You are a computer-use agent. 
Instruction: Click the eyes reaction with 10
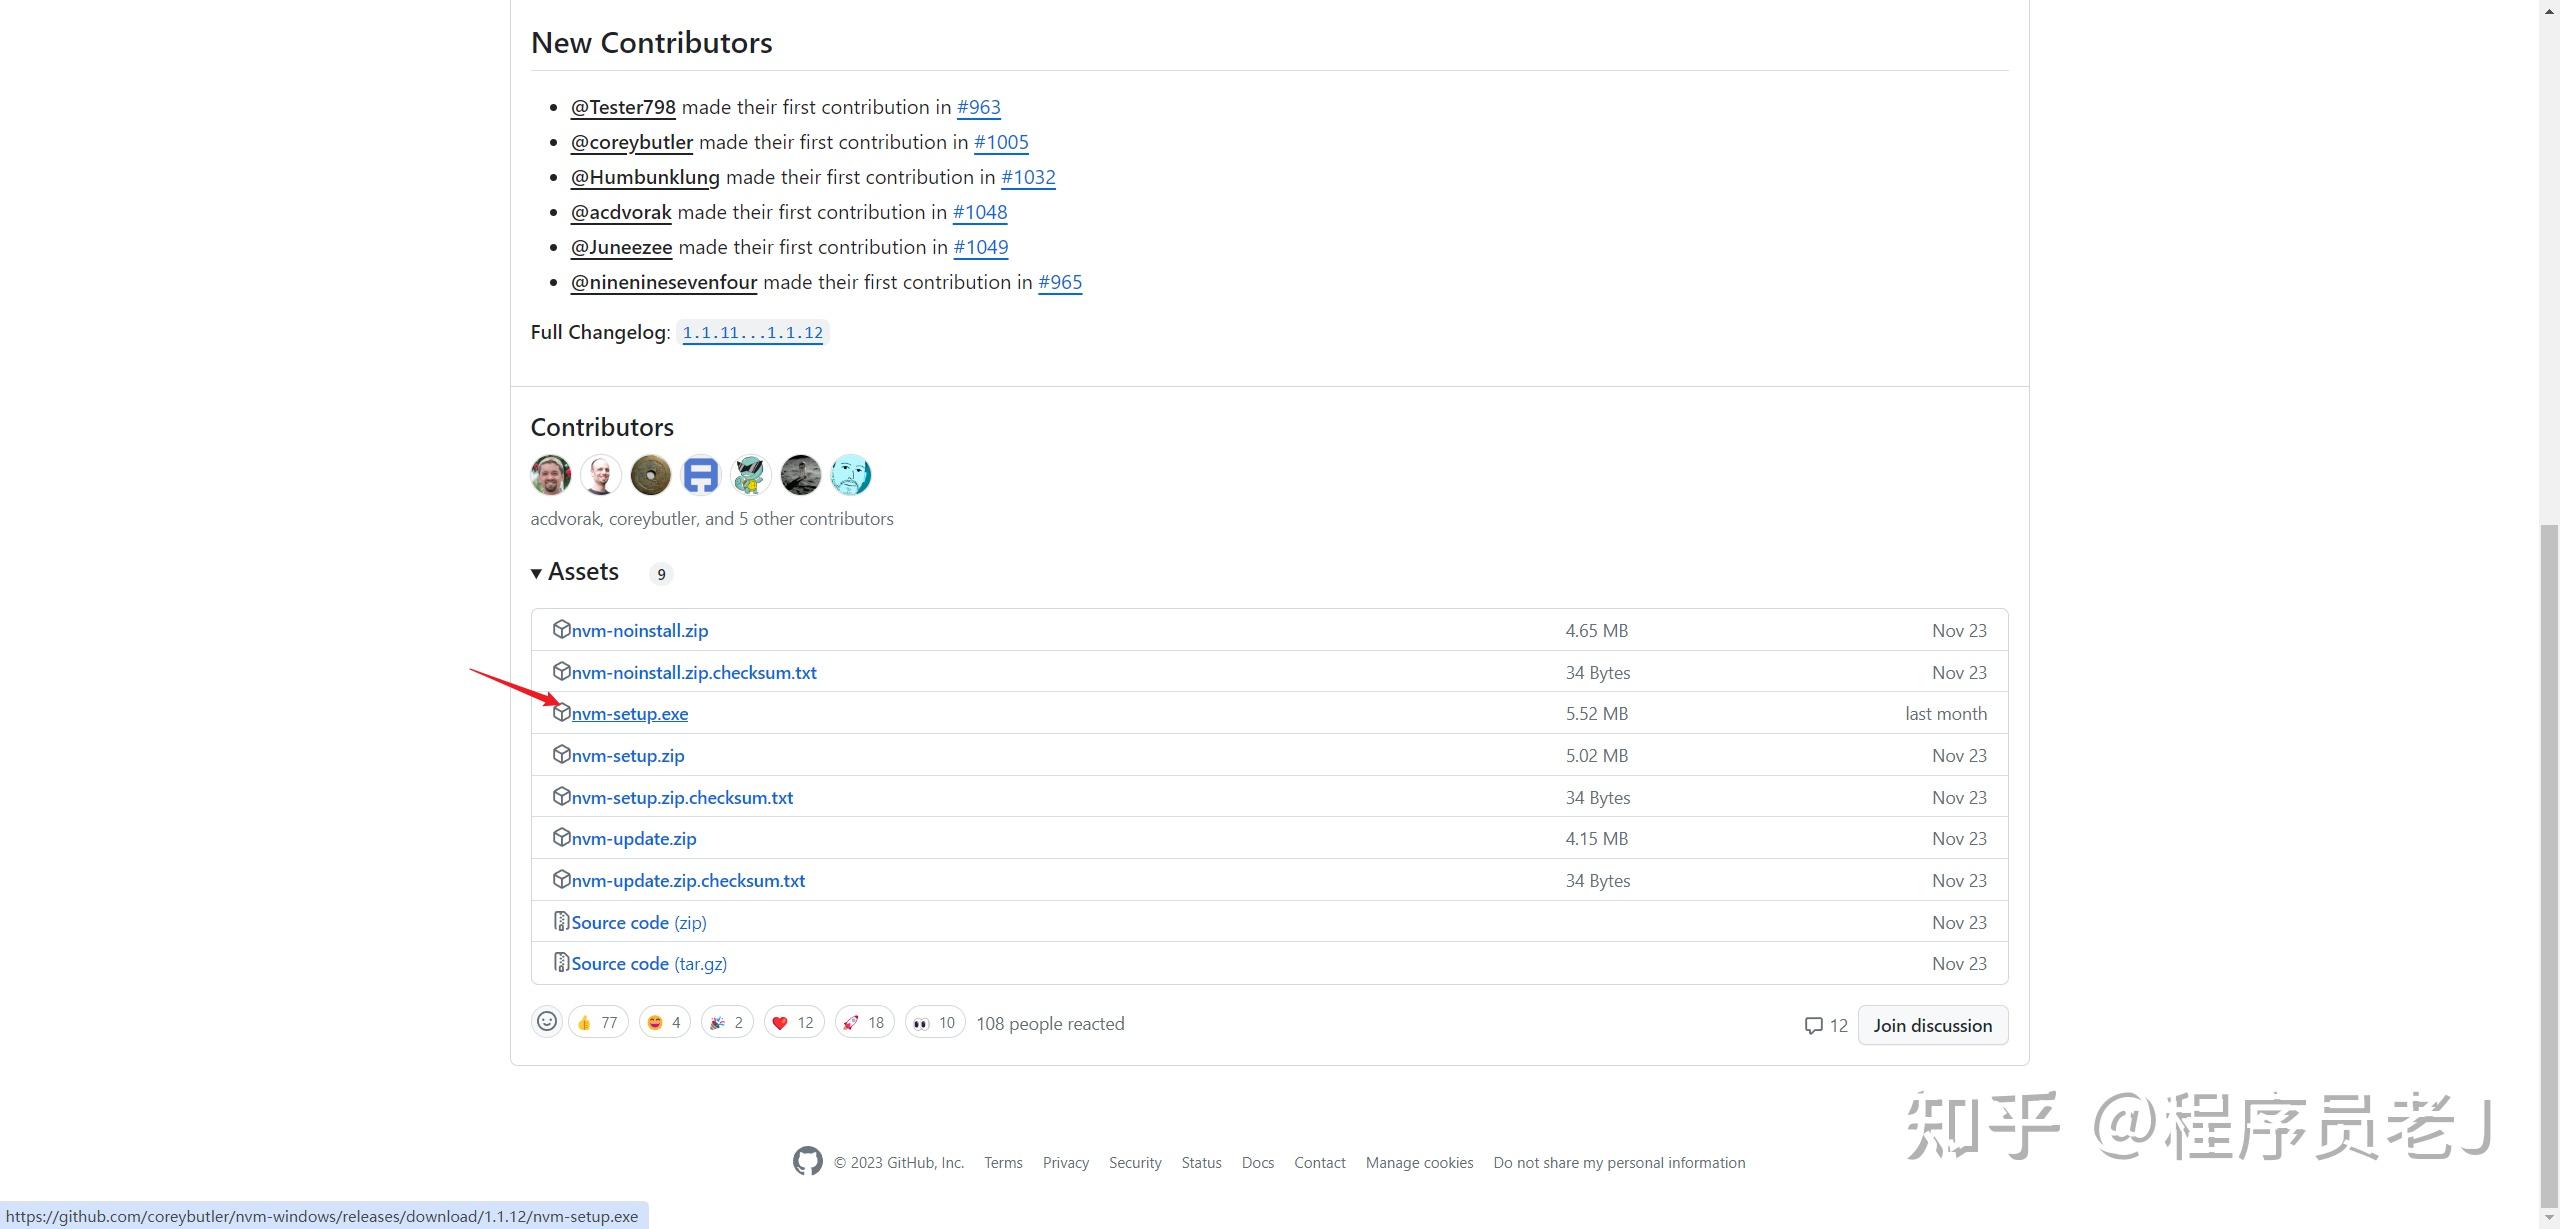934,1022
